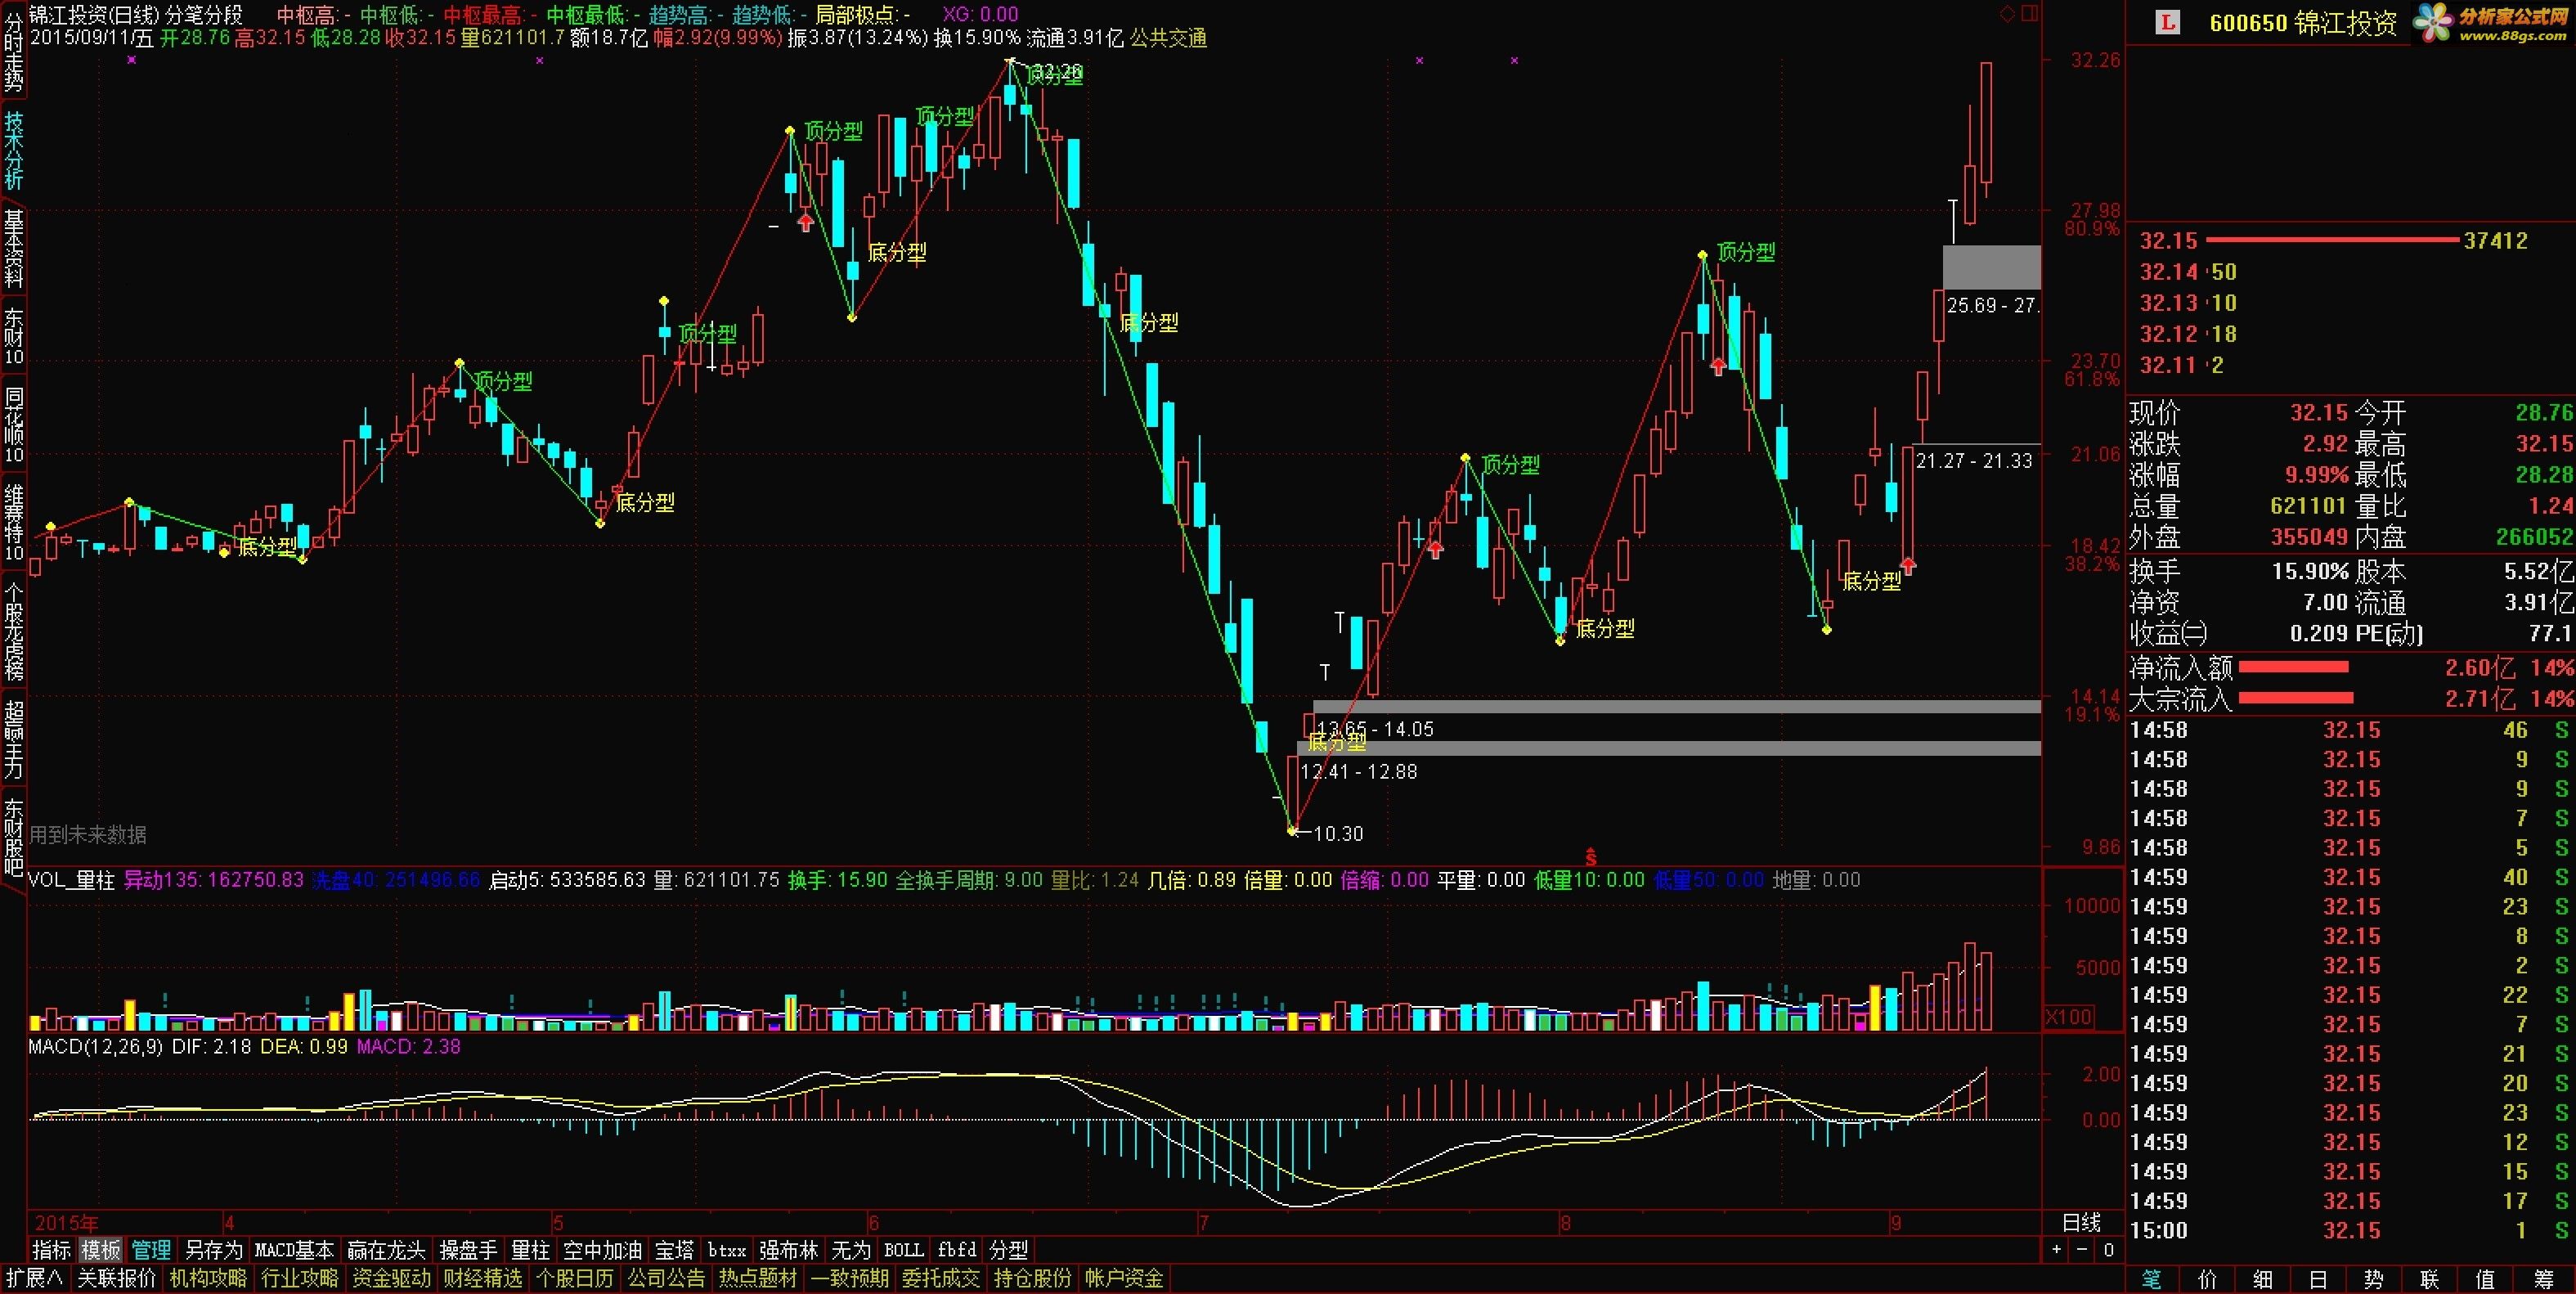Click the split-window layout icon above chart

point(2029,14)
